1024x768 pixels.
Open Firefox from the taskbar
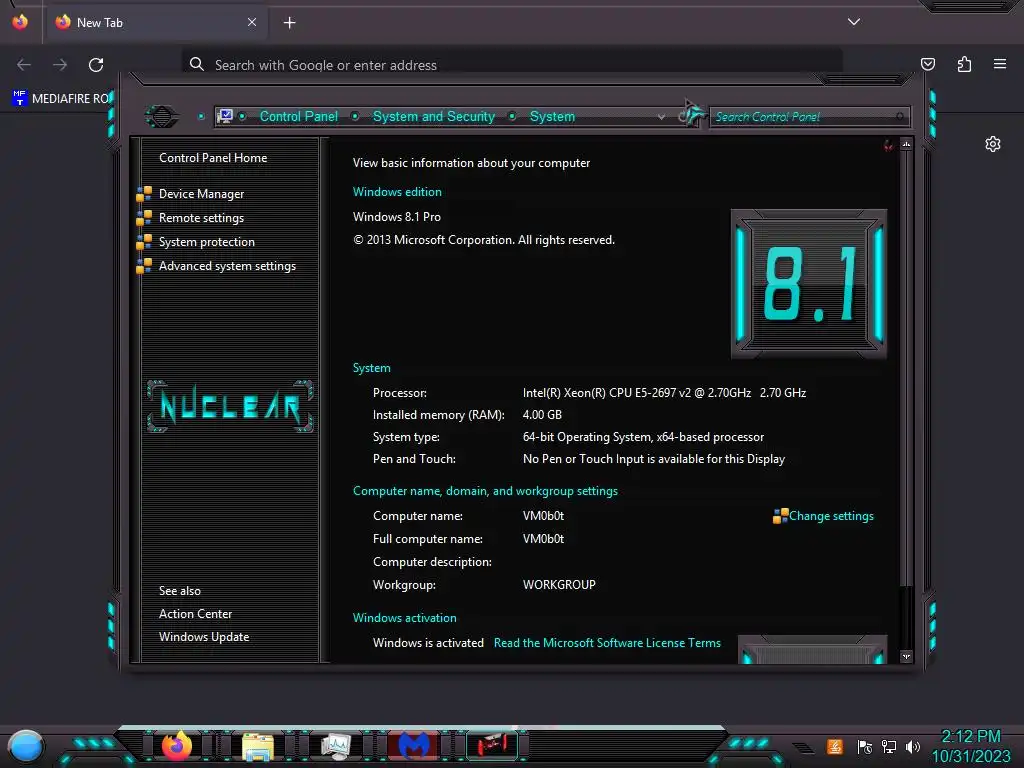(x=176, y=746)
